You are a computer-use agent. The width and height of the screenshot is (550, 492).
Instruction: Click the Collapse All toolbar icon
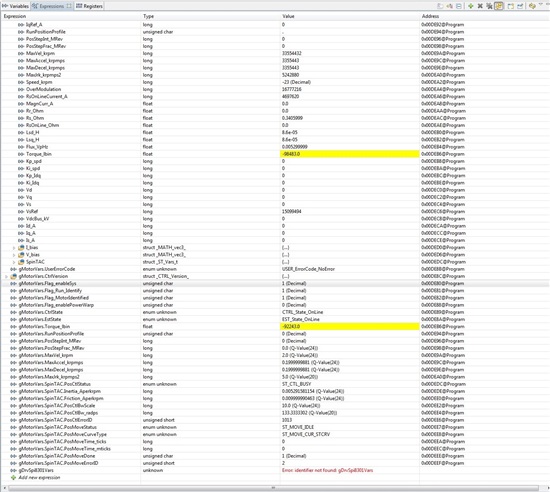tap(459, 6)
